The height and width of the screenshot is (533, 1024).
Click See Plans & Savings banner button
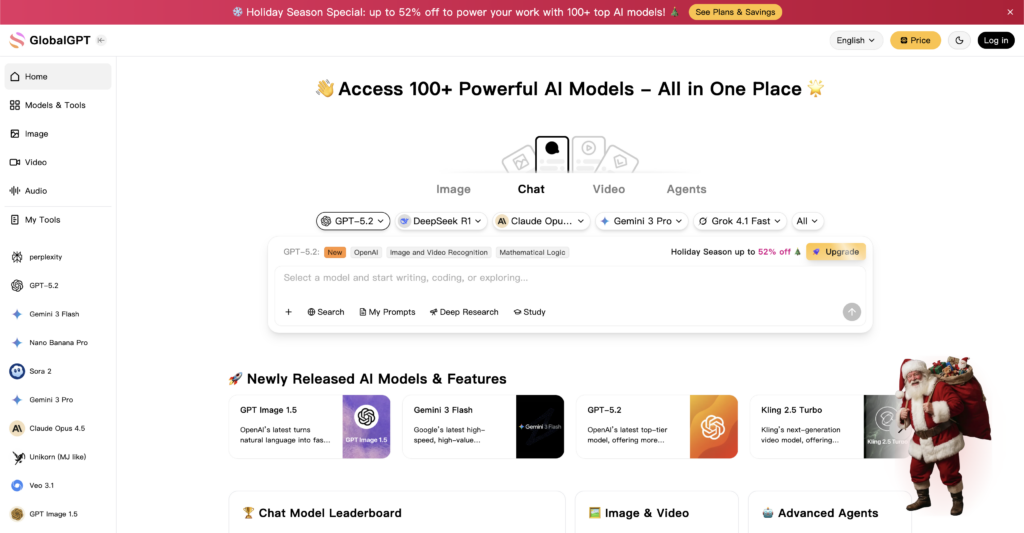(735, 12)
